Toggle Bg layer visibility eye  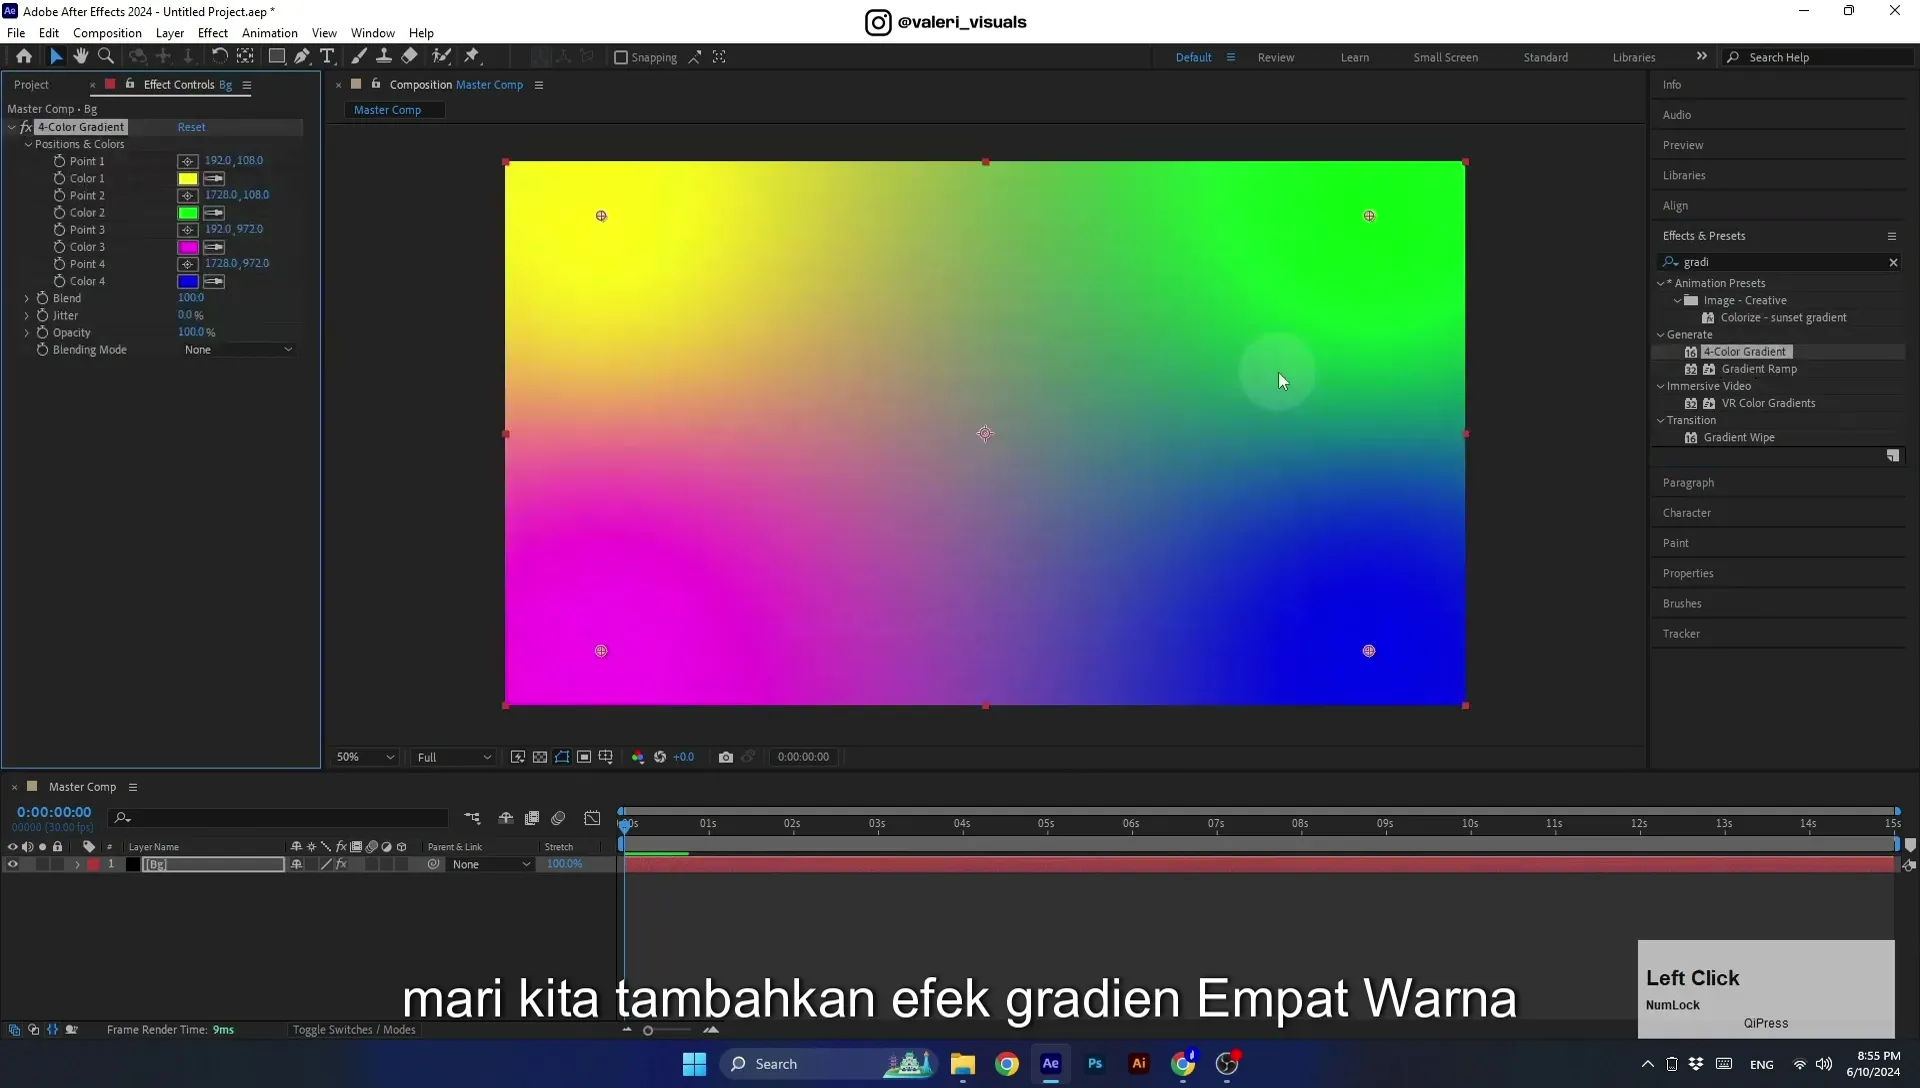12,864
